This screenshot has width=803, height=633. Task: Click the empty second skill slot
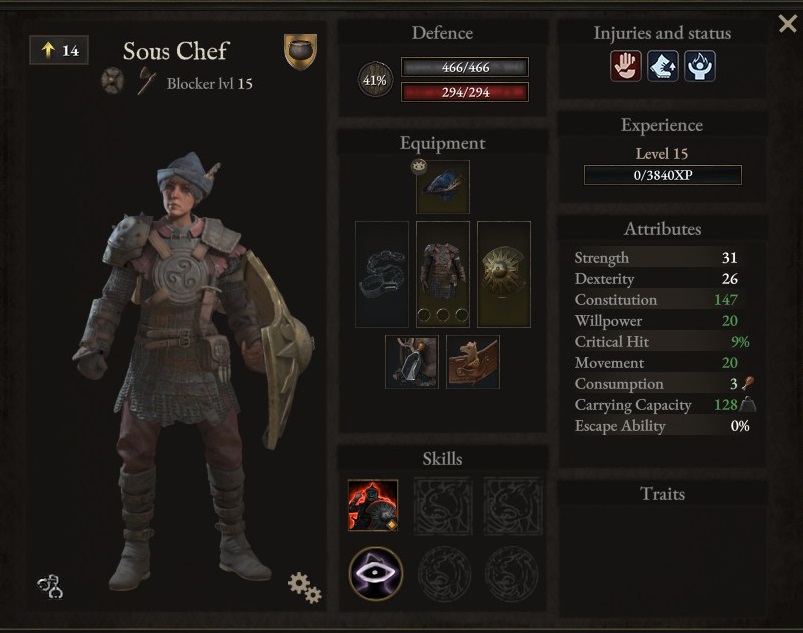(443, 506)
